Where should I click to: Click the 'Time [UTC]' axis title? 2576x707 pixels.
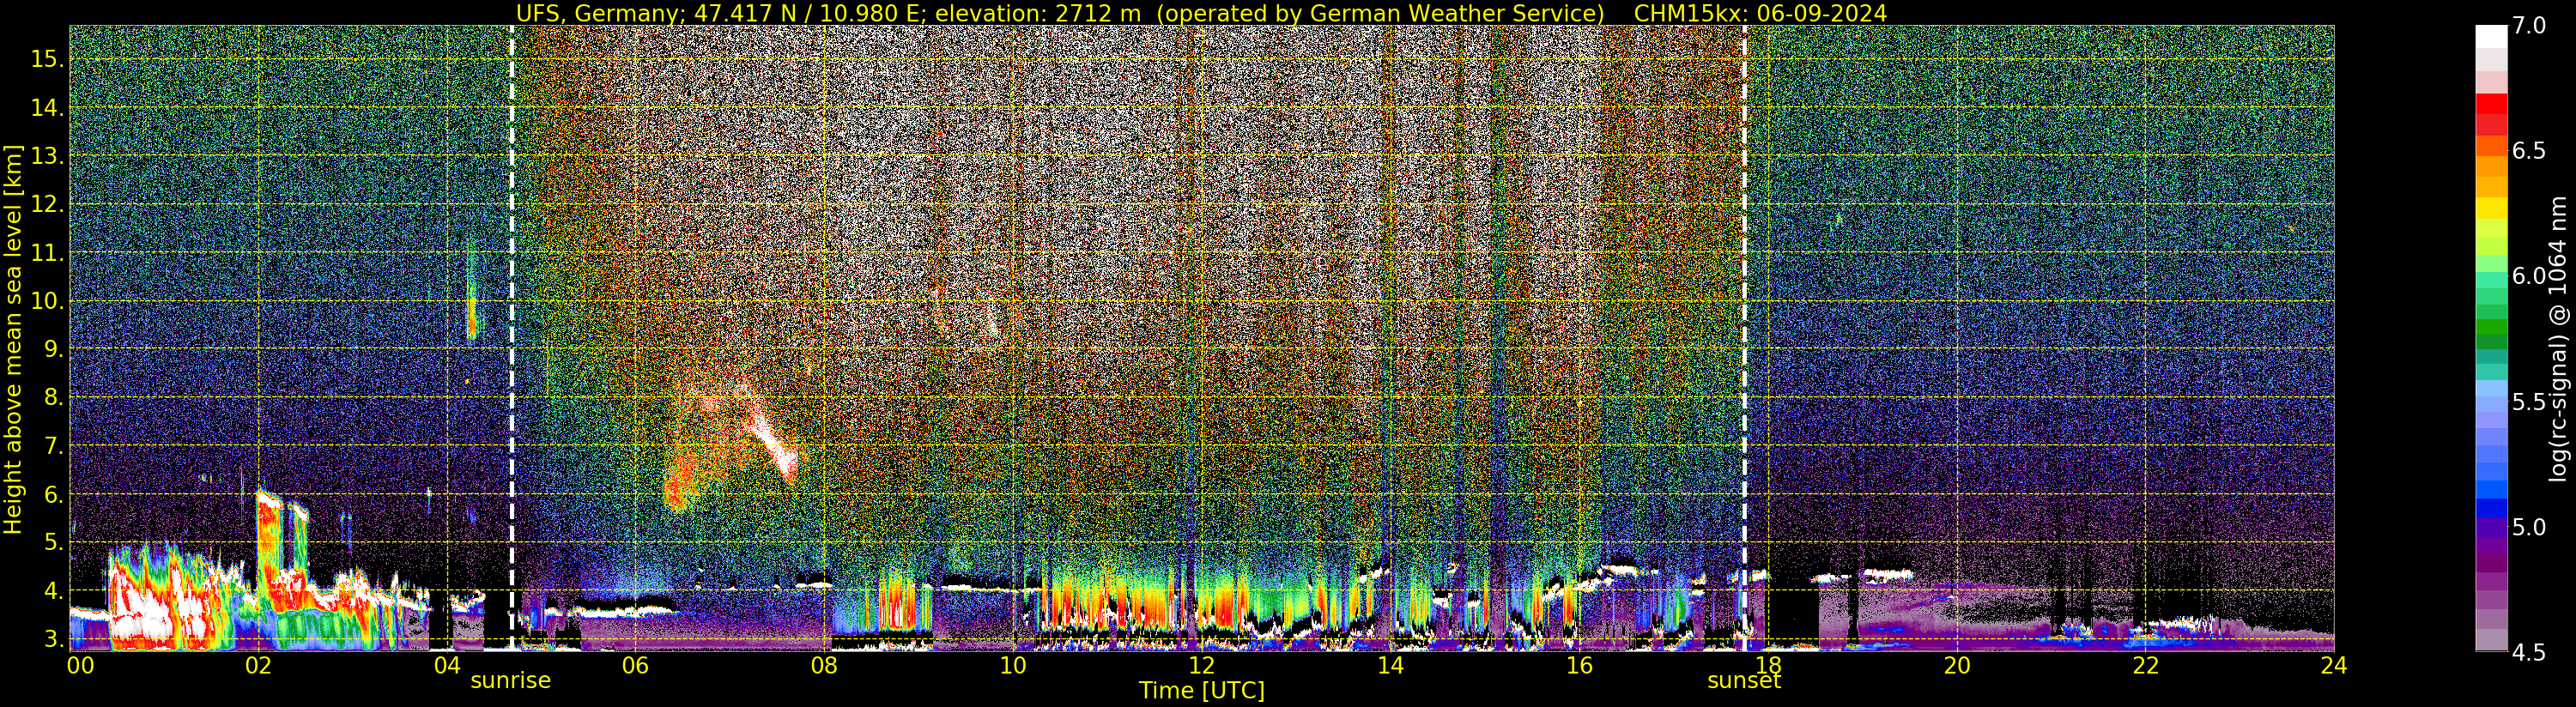[x=1202, y=691]
